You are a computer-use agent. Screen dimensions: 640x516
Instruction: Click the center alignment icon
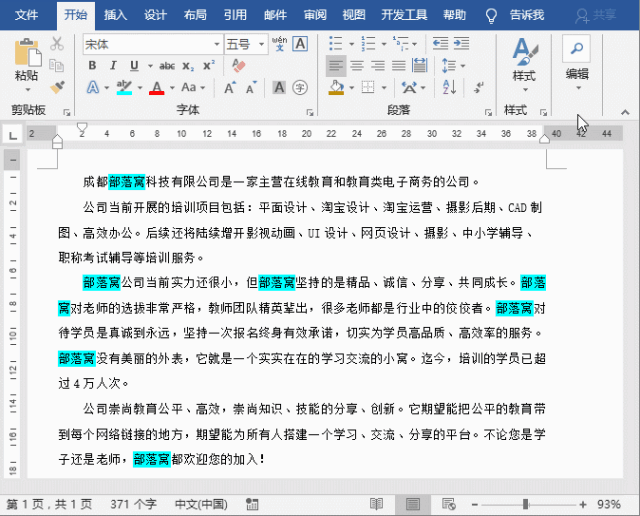point(357,66)
